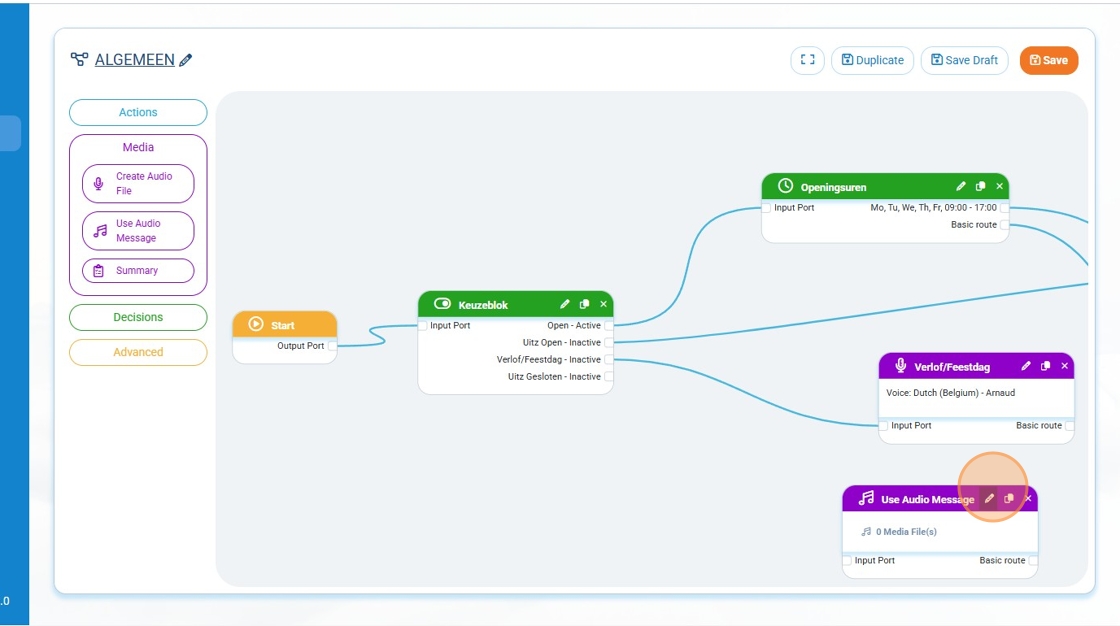Click the pencil icon next to ALGEMEEN
This screenshot has width=1120, height=626.
186,60
